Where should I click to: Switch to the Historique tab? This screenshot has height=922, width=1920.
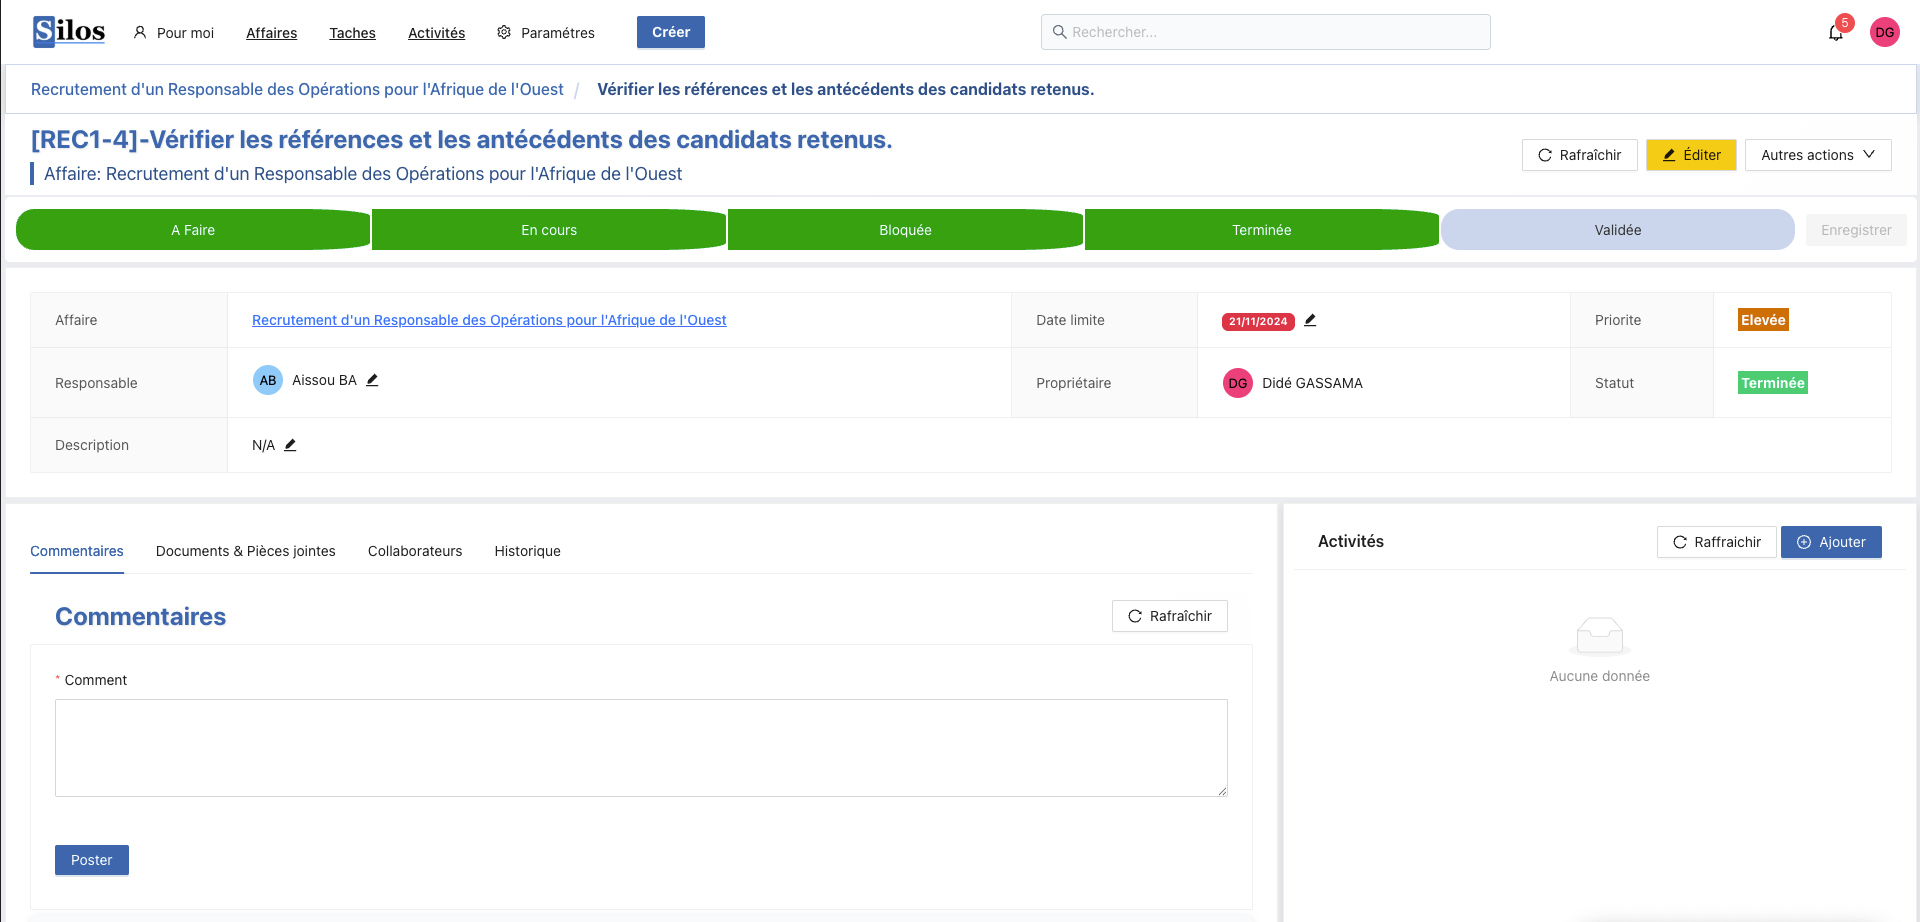coord(527,551)
